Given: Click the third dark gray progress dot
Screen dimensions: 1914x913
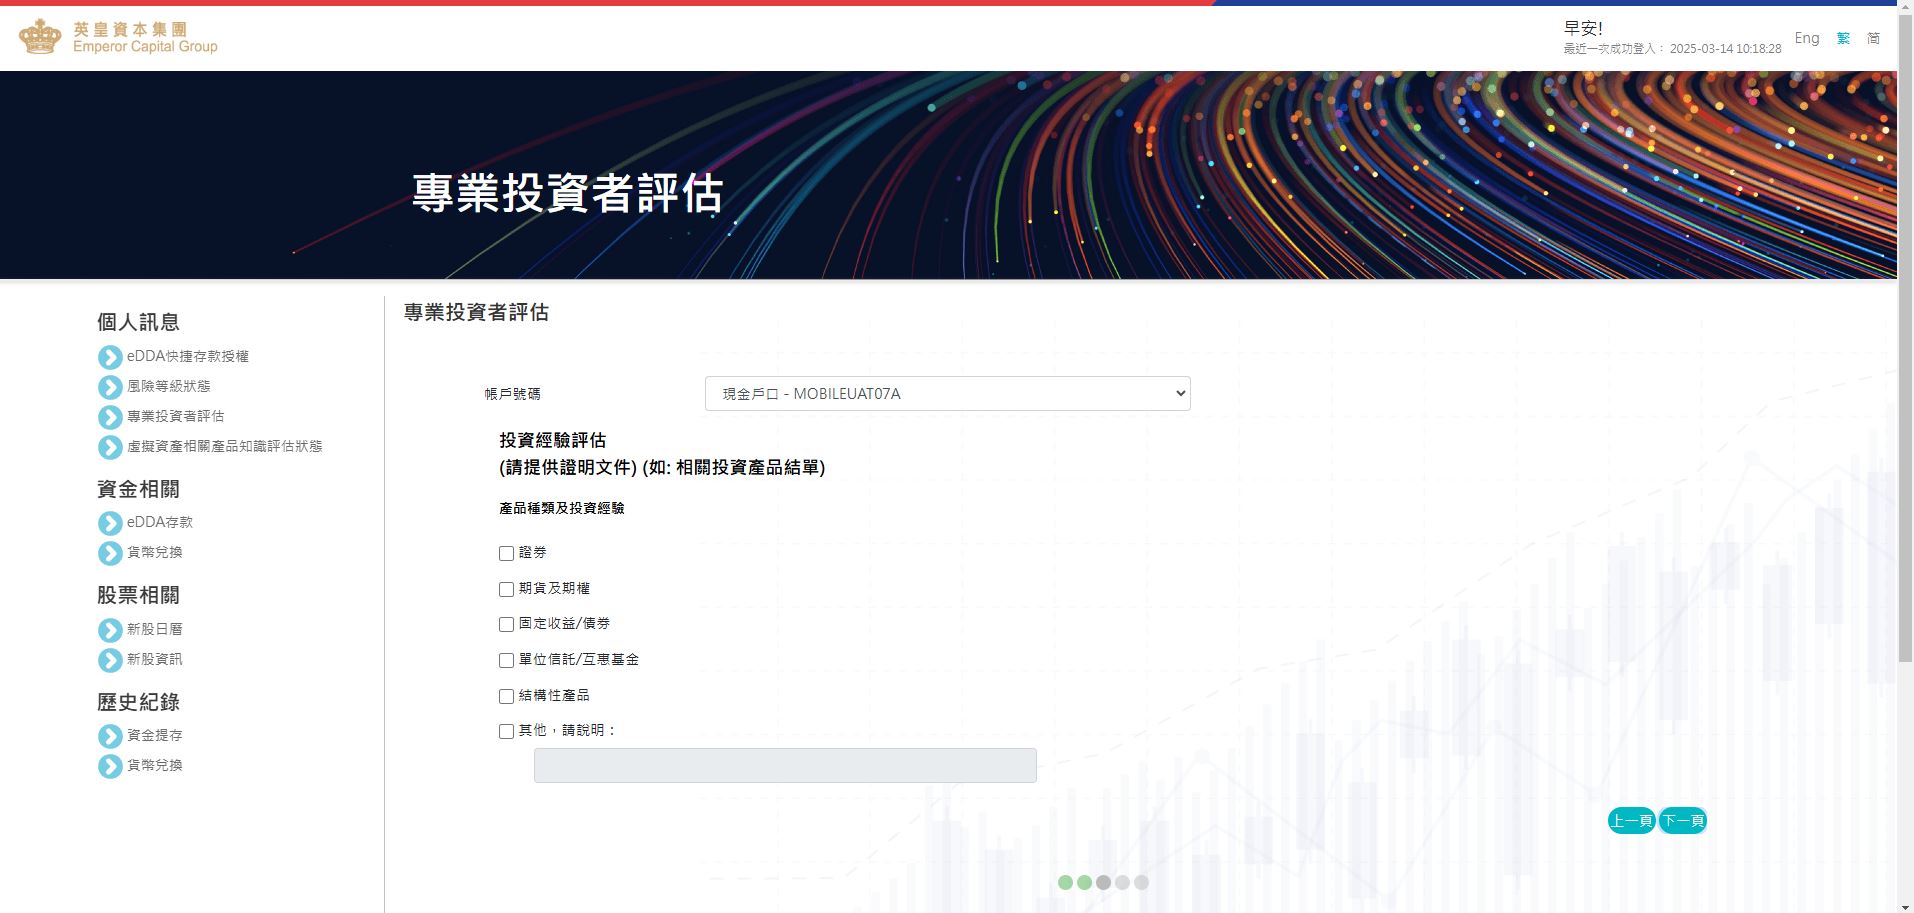Looking at the screenshot, I should (x=1103, y=882).
